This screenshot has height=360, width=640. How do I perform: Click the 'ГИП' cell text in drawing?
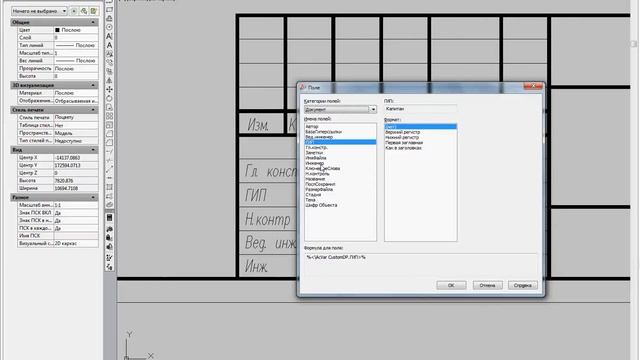(256, 196)
